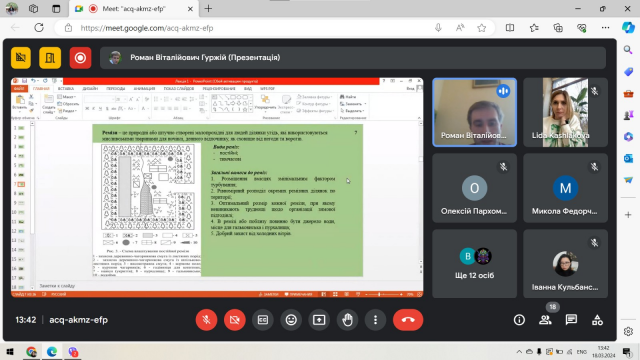
Task: Raise hand using the hand icon
Action: coord(347,320)
